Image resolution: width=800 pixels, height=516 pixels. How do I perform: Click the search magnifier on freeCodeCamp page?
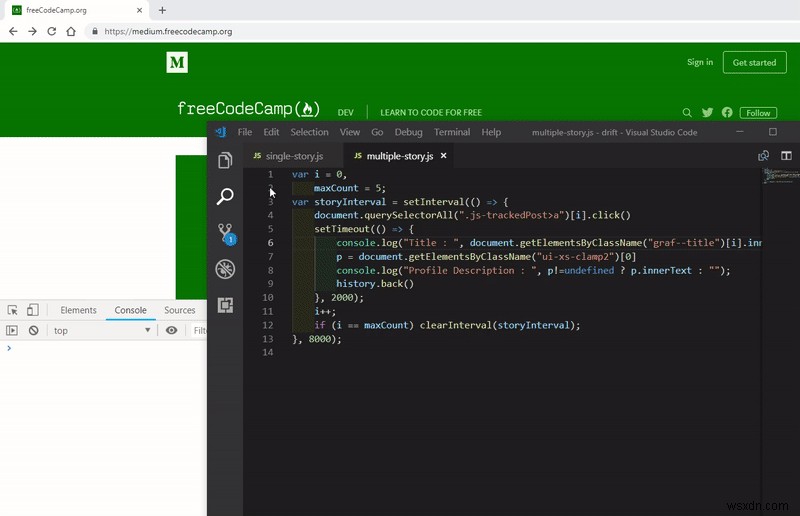[x=687, y=112]
